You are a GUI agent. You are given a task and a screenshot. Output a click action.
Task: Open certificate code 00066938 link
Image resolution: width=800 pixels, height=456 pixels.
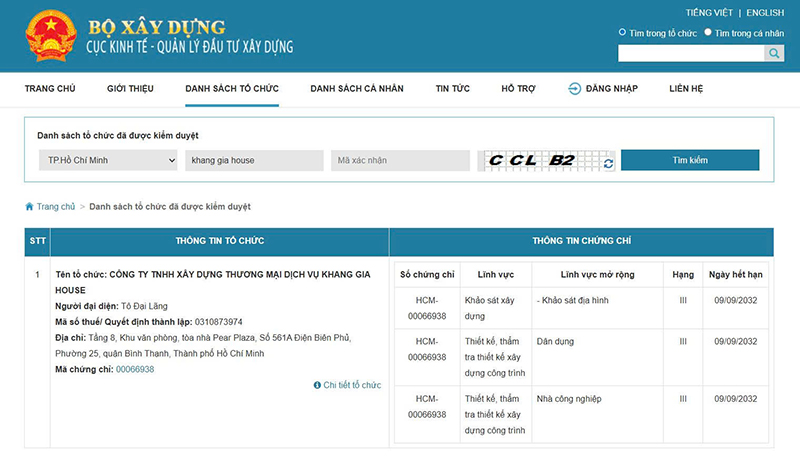pyautogui.click(x=135, y=369)
